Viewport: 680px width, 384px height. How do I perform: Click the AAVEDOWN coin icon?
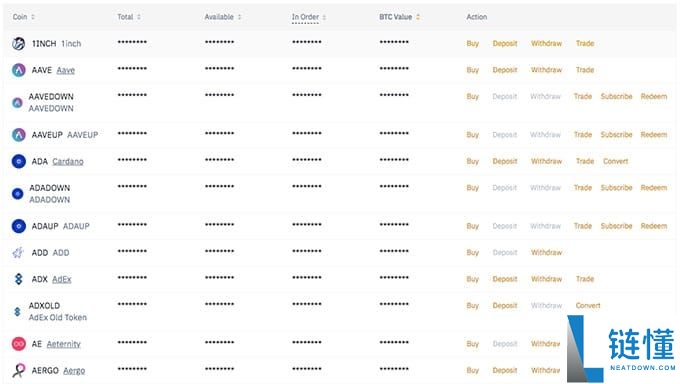click(x=17, y=102)
